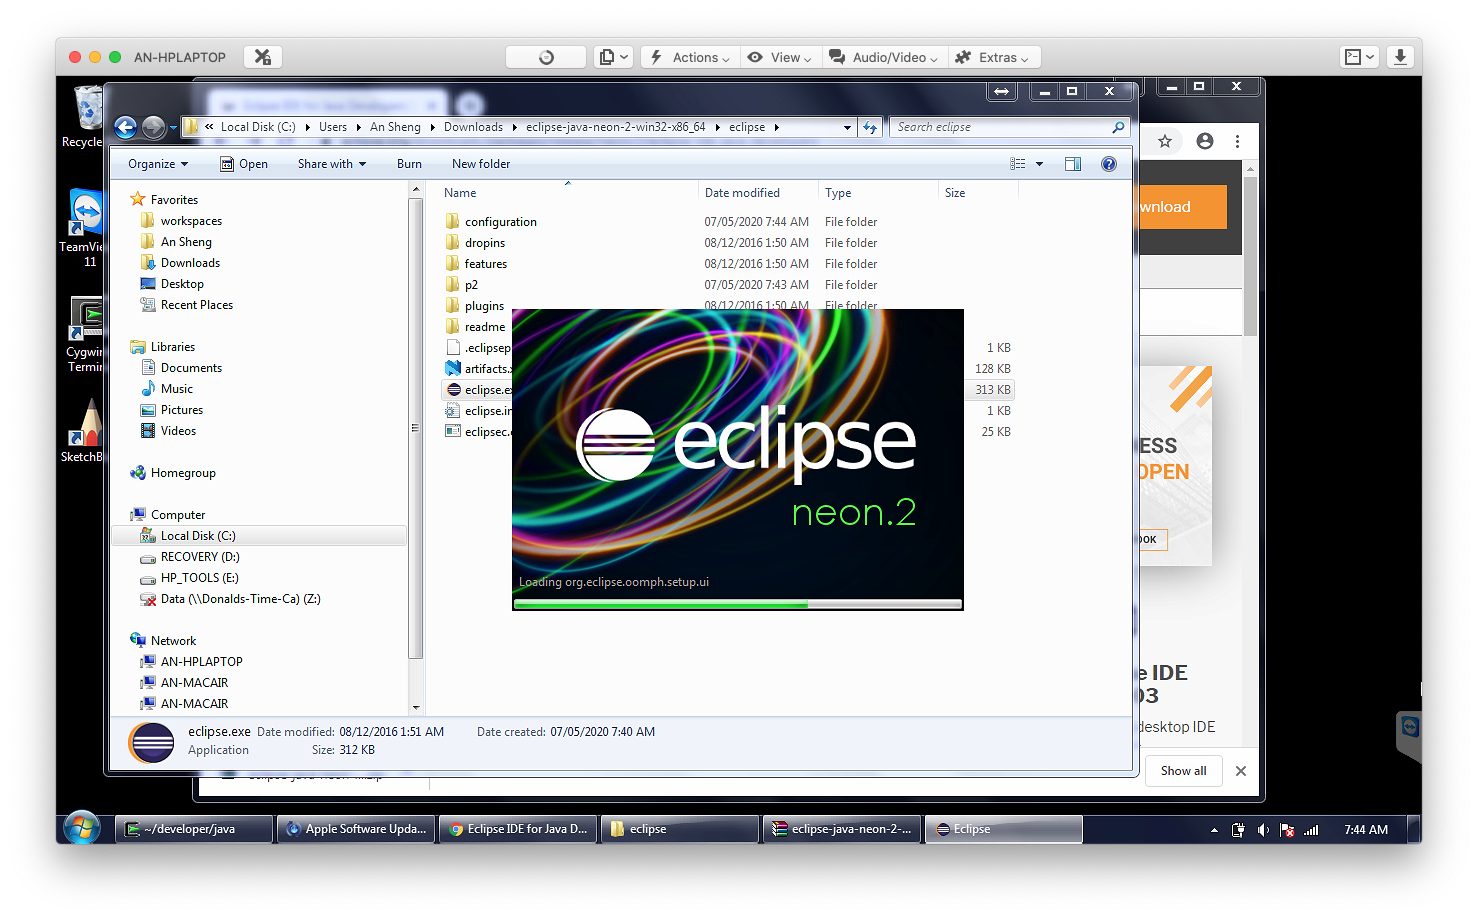Screen dimensions: 1478x918
Task: Click New folder in the toolbar
Action: [481, 164]
